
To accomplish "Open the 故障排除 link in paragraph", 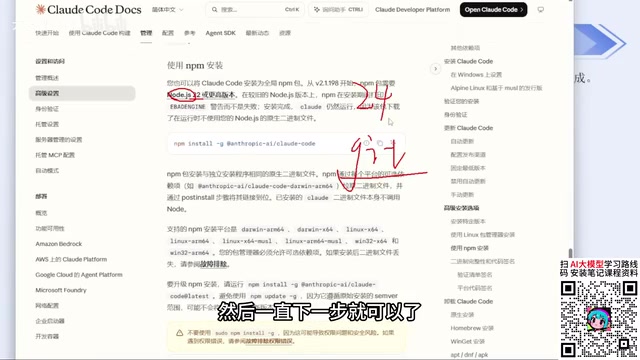I will (x=214, y=264).
